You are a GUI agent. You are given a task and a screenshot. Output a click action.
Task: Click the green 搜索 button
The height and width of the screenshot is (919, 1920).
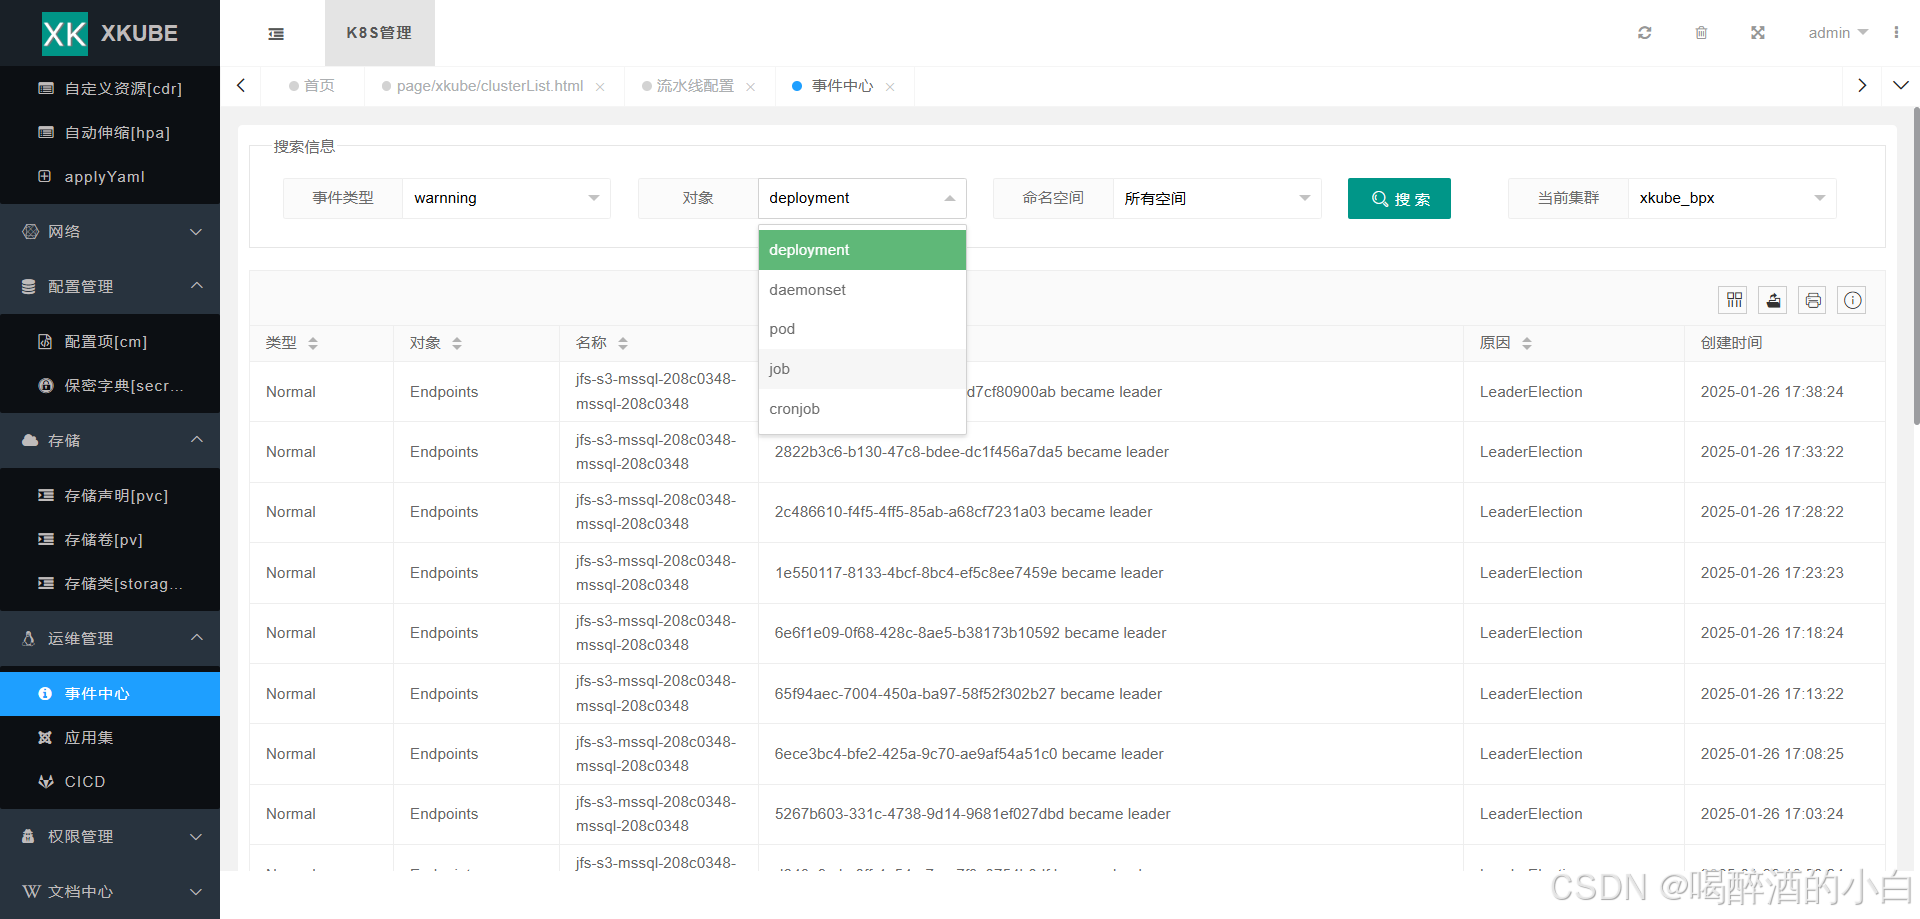[1398, 198]
